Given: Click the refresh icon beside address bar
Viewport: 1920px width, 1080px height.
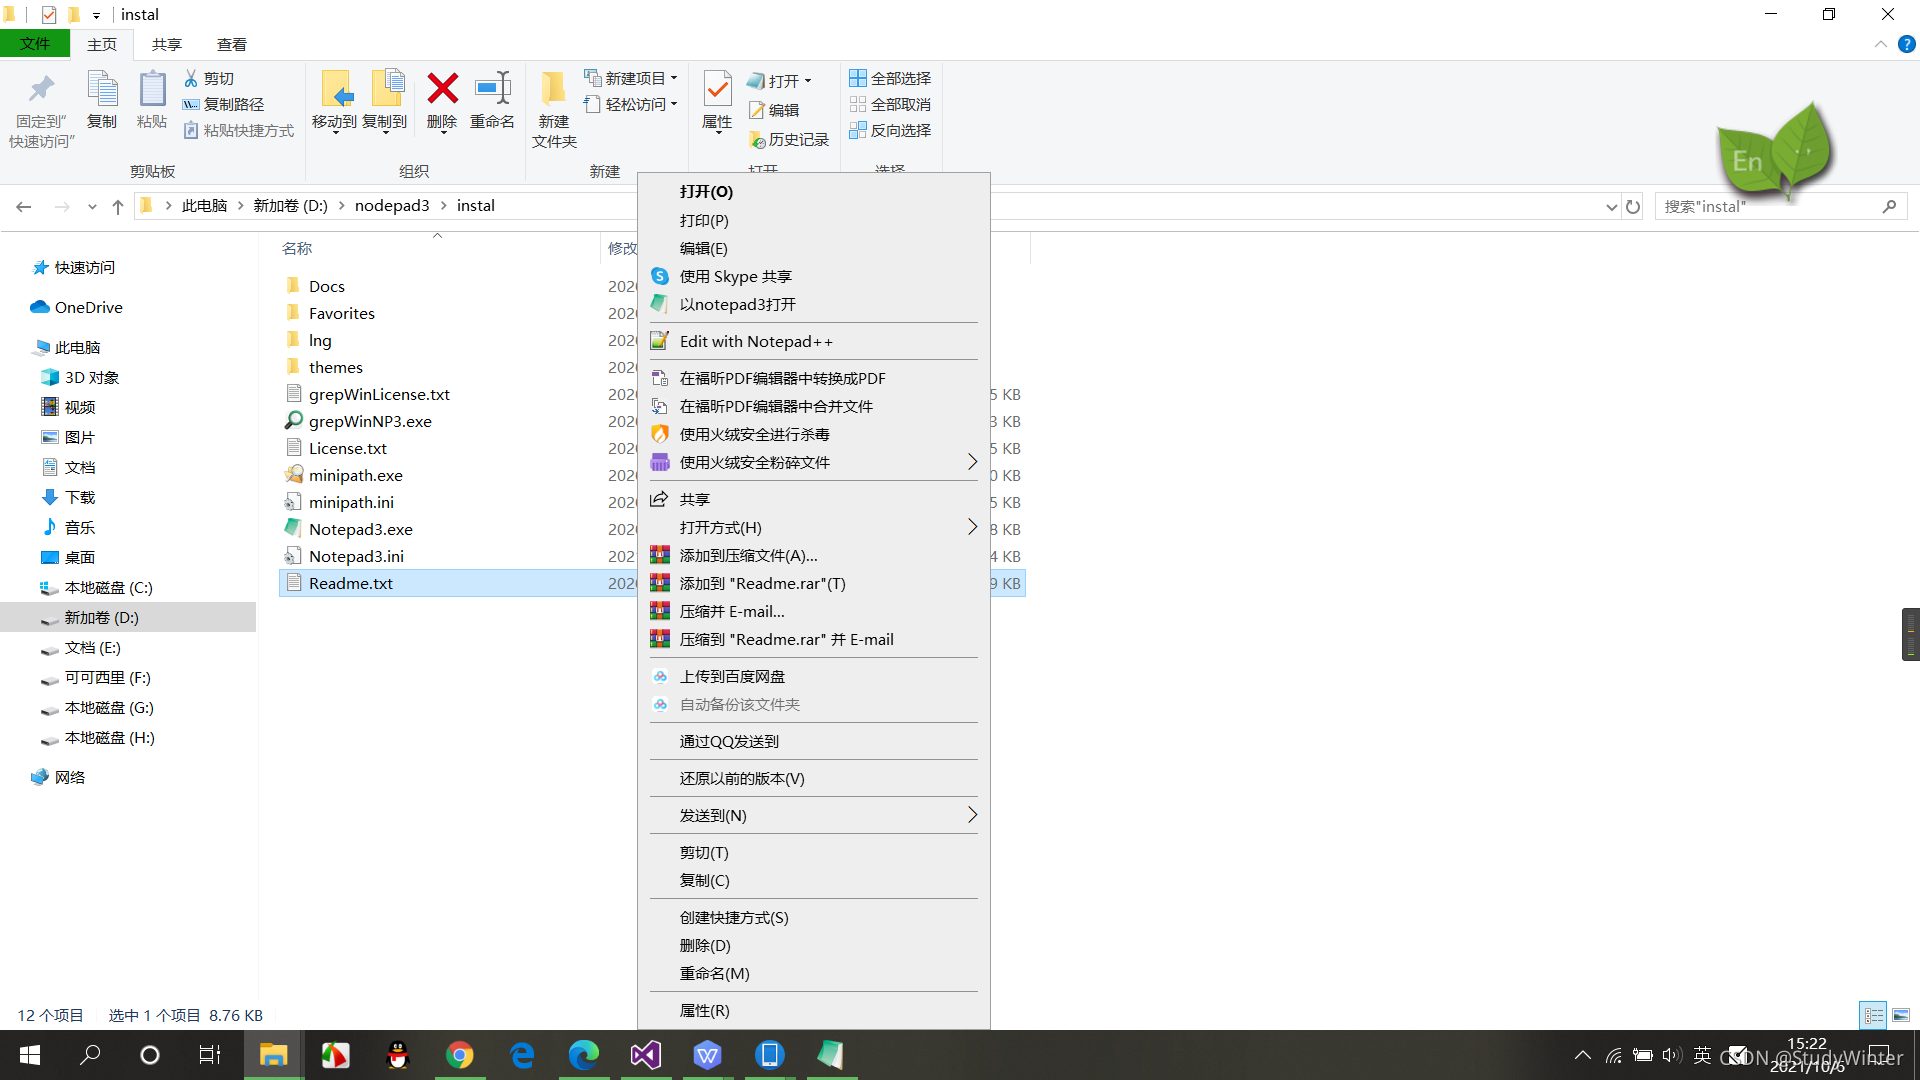Looking at the screenshot, I should tap(1633, 206).
